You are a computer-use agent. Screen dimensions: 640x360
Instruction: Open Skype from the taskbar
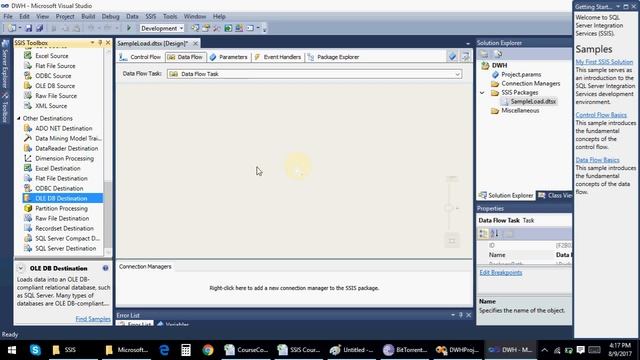[35, 350]
